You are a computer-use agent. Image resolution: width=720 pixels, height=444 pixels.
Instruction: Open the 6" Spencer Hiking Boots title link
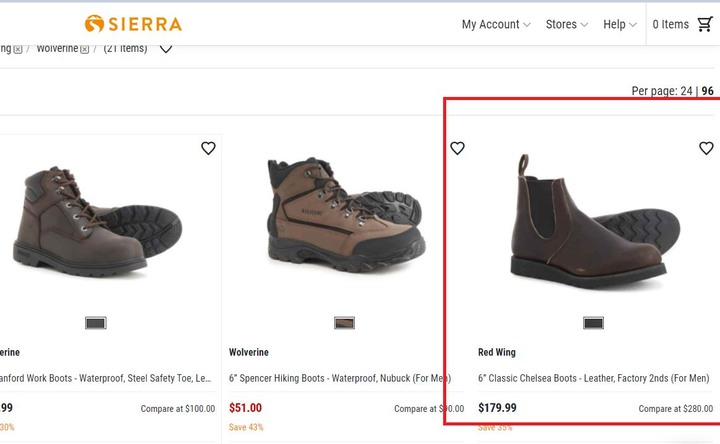point(334,378)
